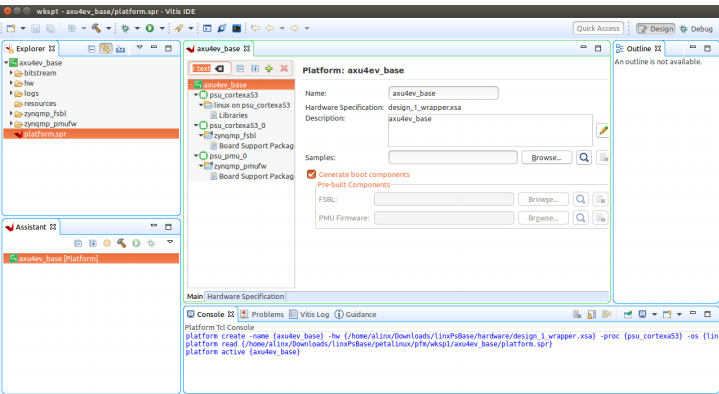This screenshot has height=394, width=719.
Task: Click bug debug icon in Assistant panel
Action: pos(151,243)
